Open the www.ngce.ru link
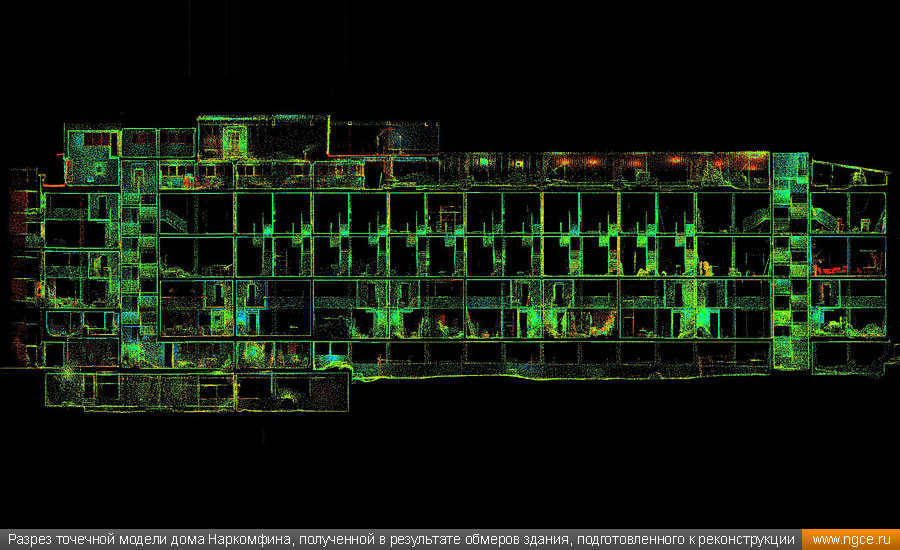 (x=851, y=540)
